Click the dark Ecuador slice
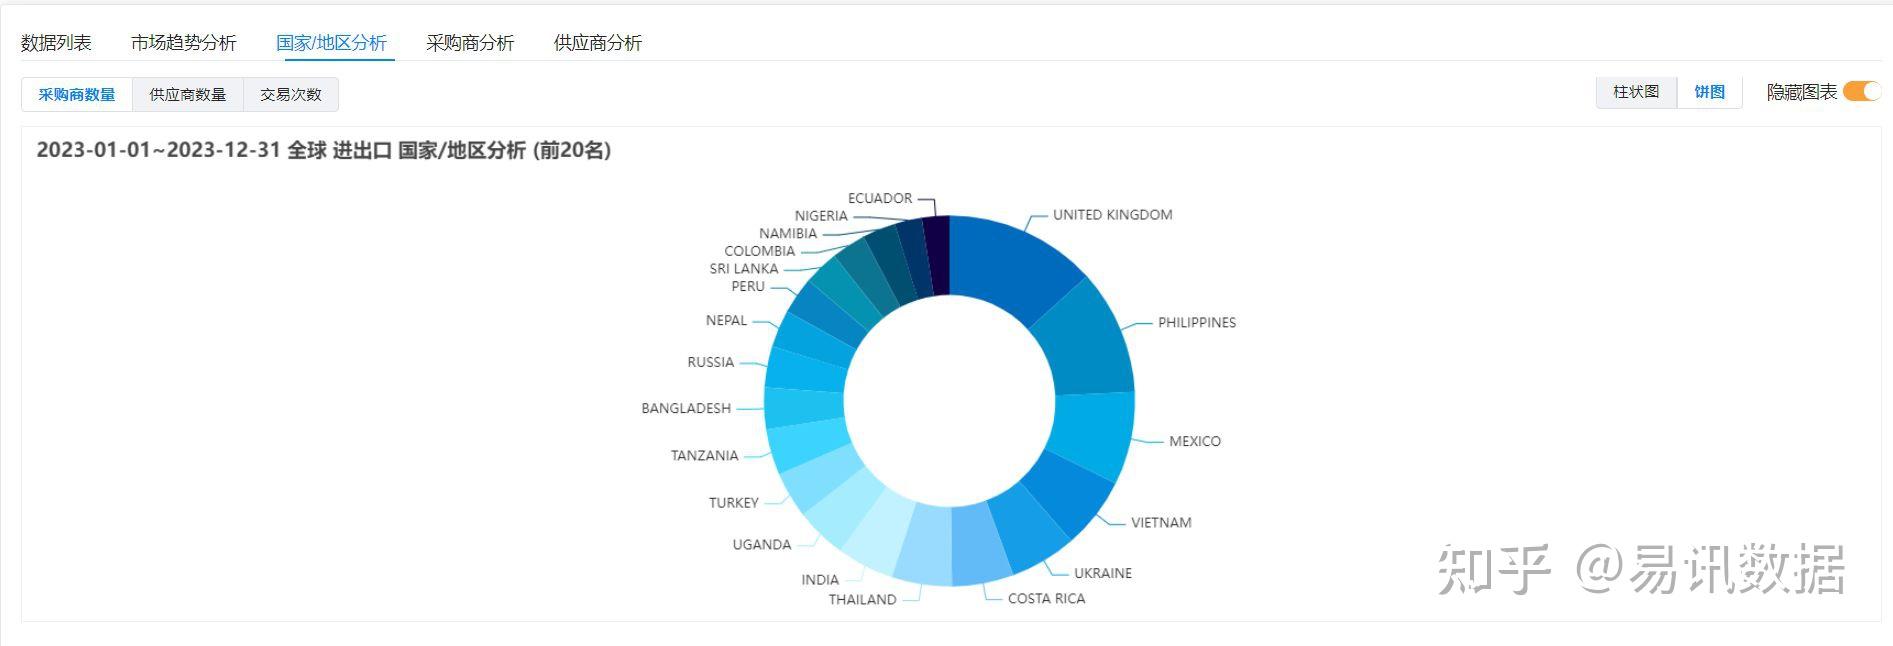Image resolution: width=1893 pixels, height=646 pixels. [x=937, y=255]
